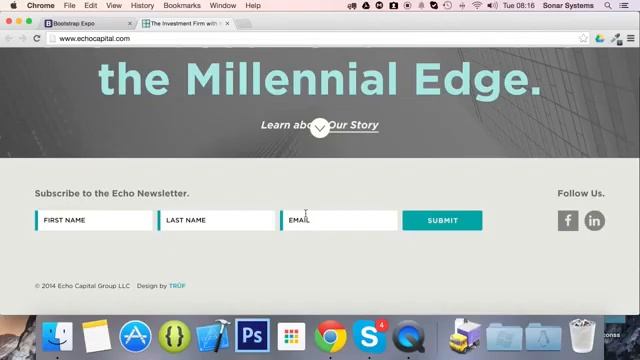Screen dimensions: 640x360
Task: Open Skype from the dock
Action: click(369, 336)
